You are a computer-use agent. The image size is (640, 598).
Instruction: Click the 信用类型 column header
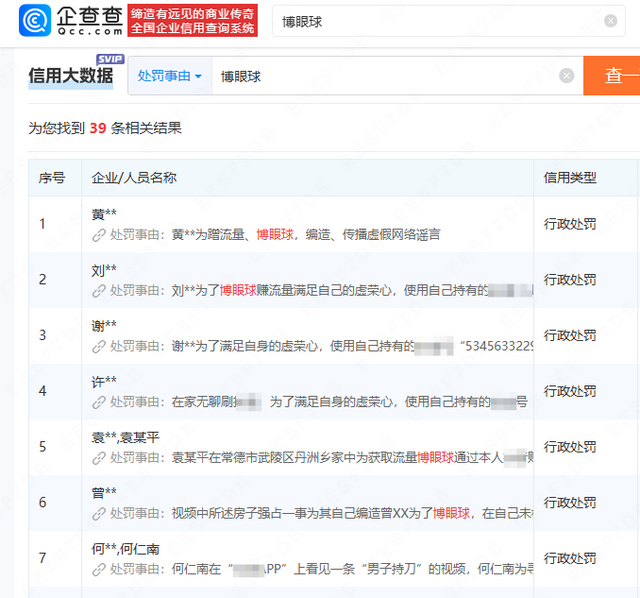coord(570,178)
